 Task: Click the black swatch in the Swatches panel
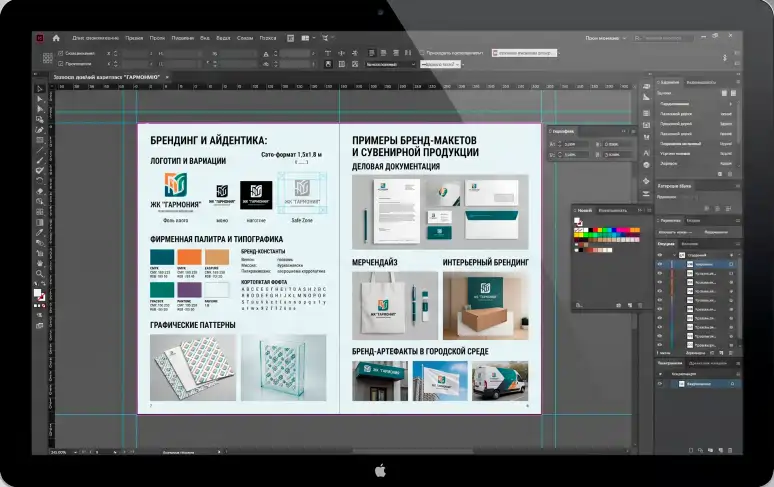pyautogui.click(x=590, y=230)
